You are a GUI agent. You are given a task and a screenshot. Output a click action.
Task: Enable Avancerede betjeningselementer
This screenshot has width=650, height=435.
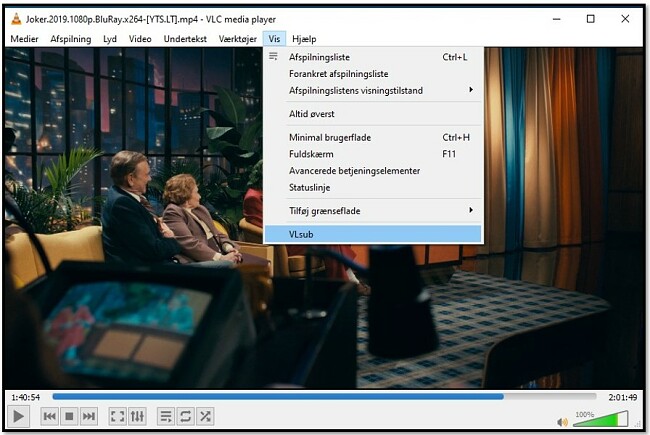click(373, 171)
